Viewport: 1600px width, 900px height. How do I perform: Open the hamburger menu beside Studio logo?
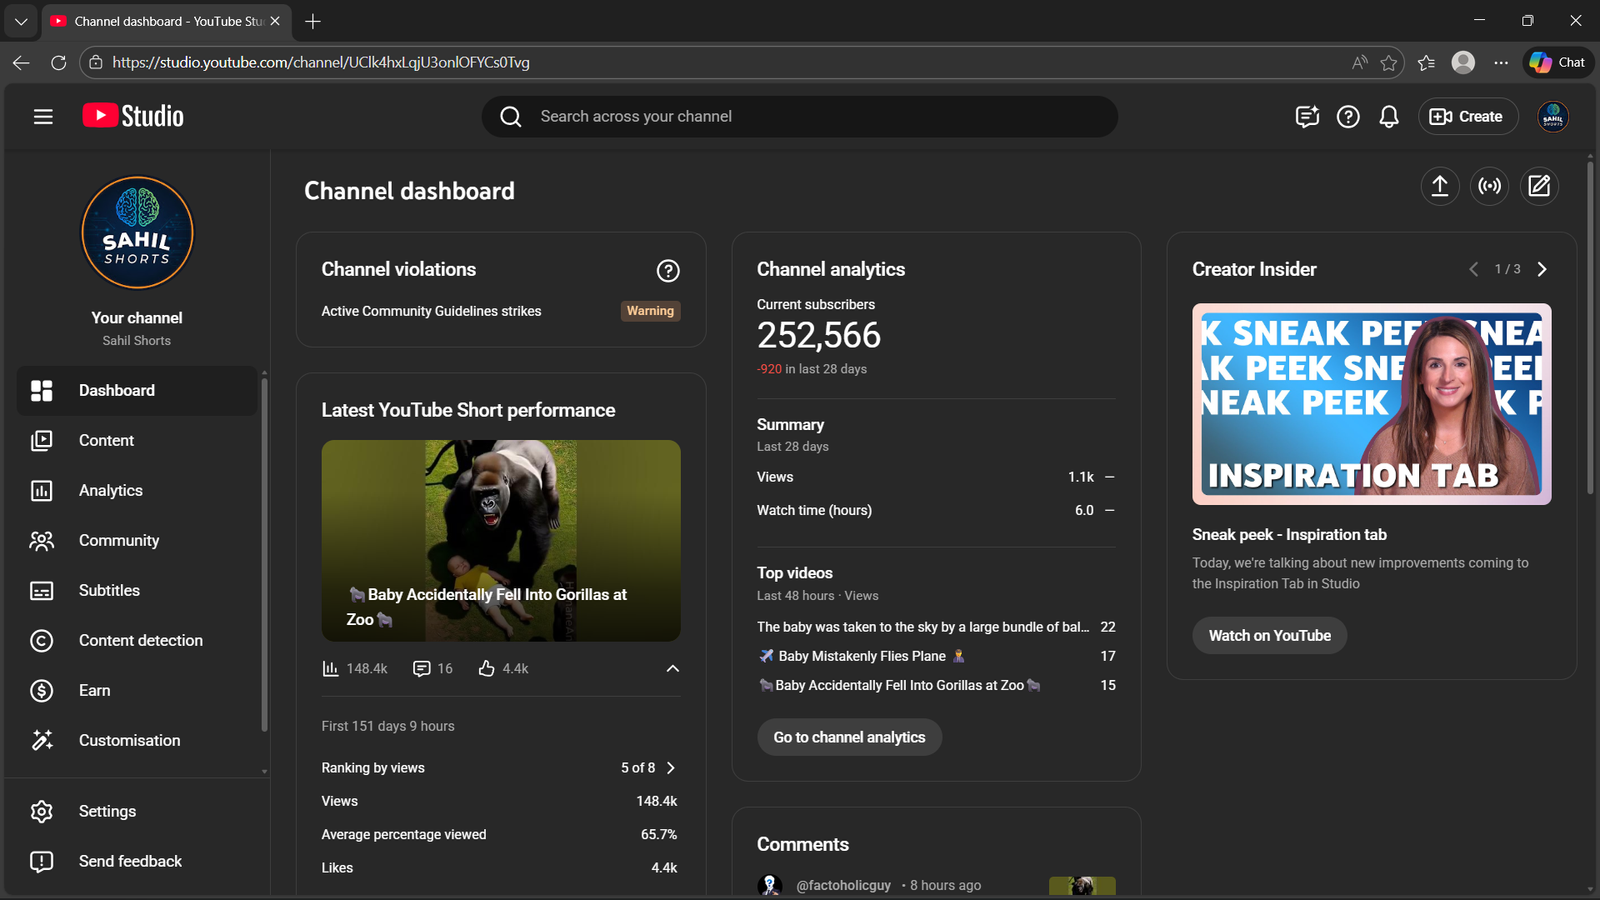tap(43, 117)
